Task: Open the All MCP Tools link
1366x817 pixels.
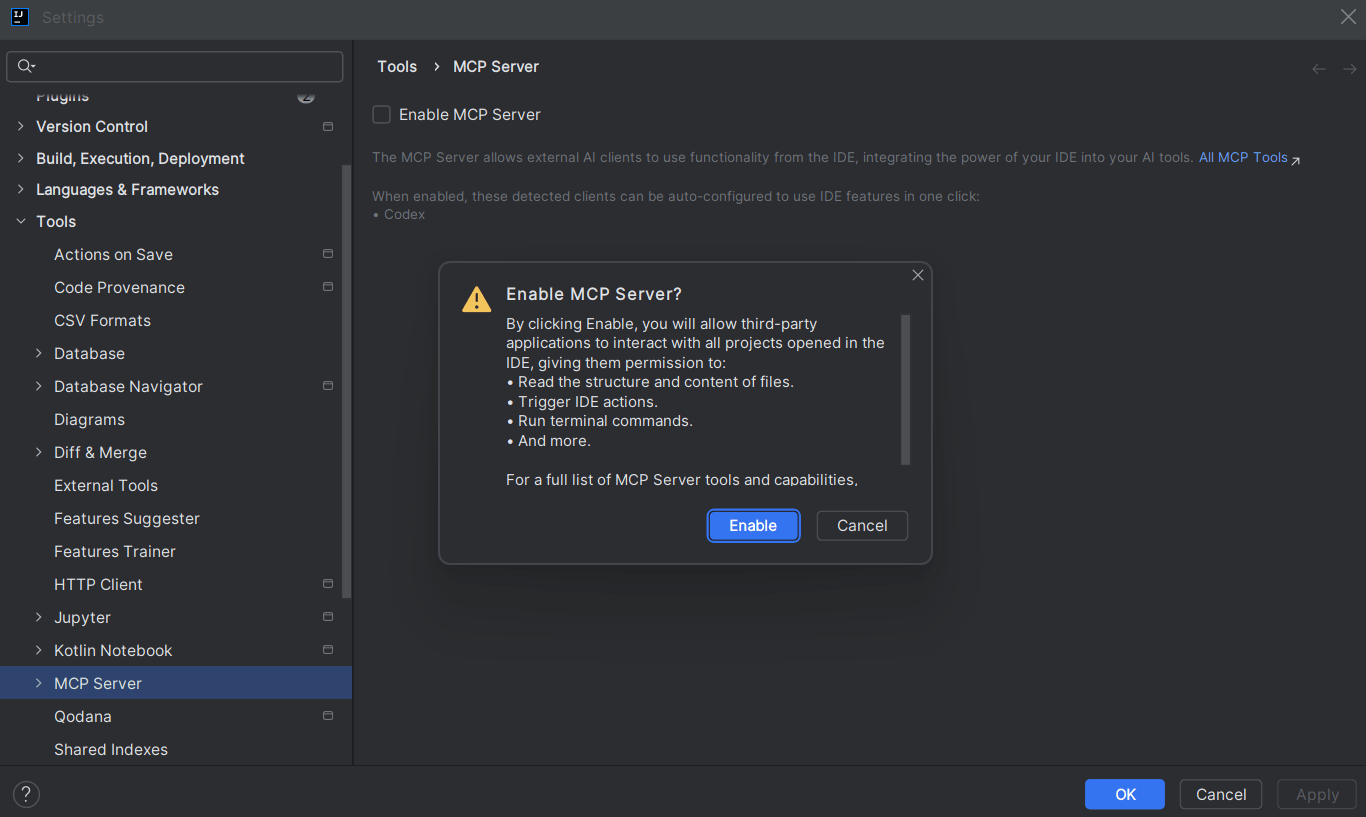Action: pyautogui.click(x=1243, y=158)
